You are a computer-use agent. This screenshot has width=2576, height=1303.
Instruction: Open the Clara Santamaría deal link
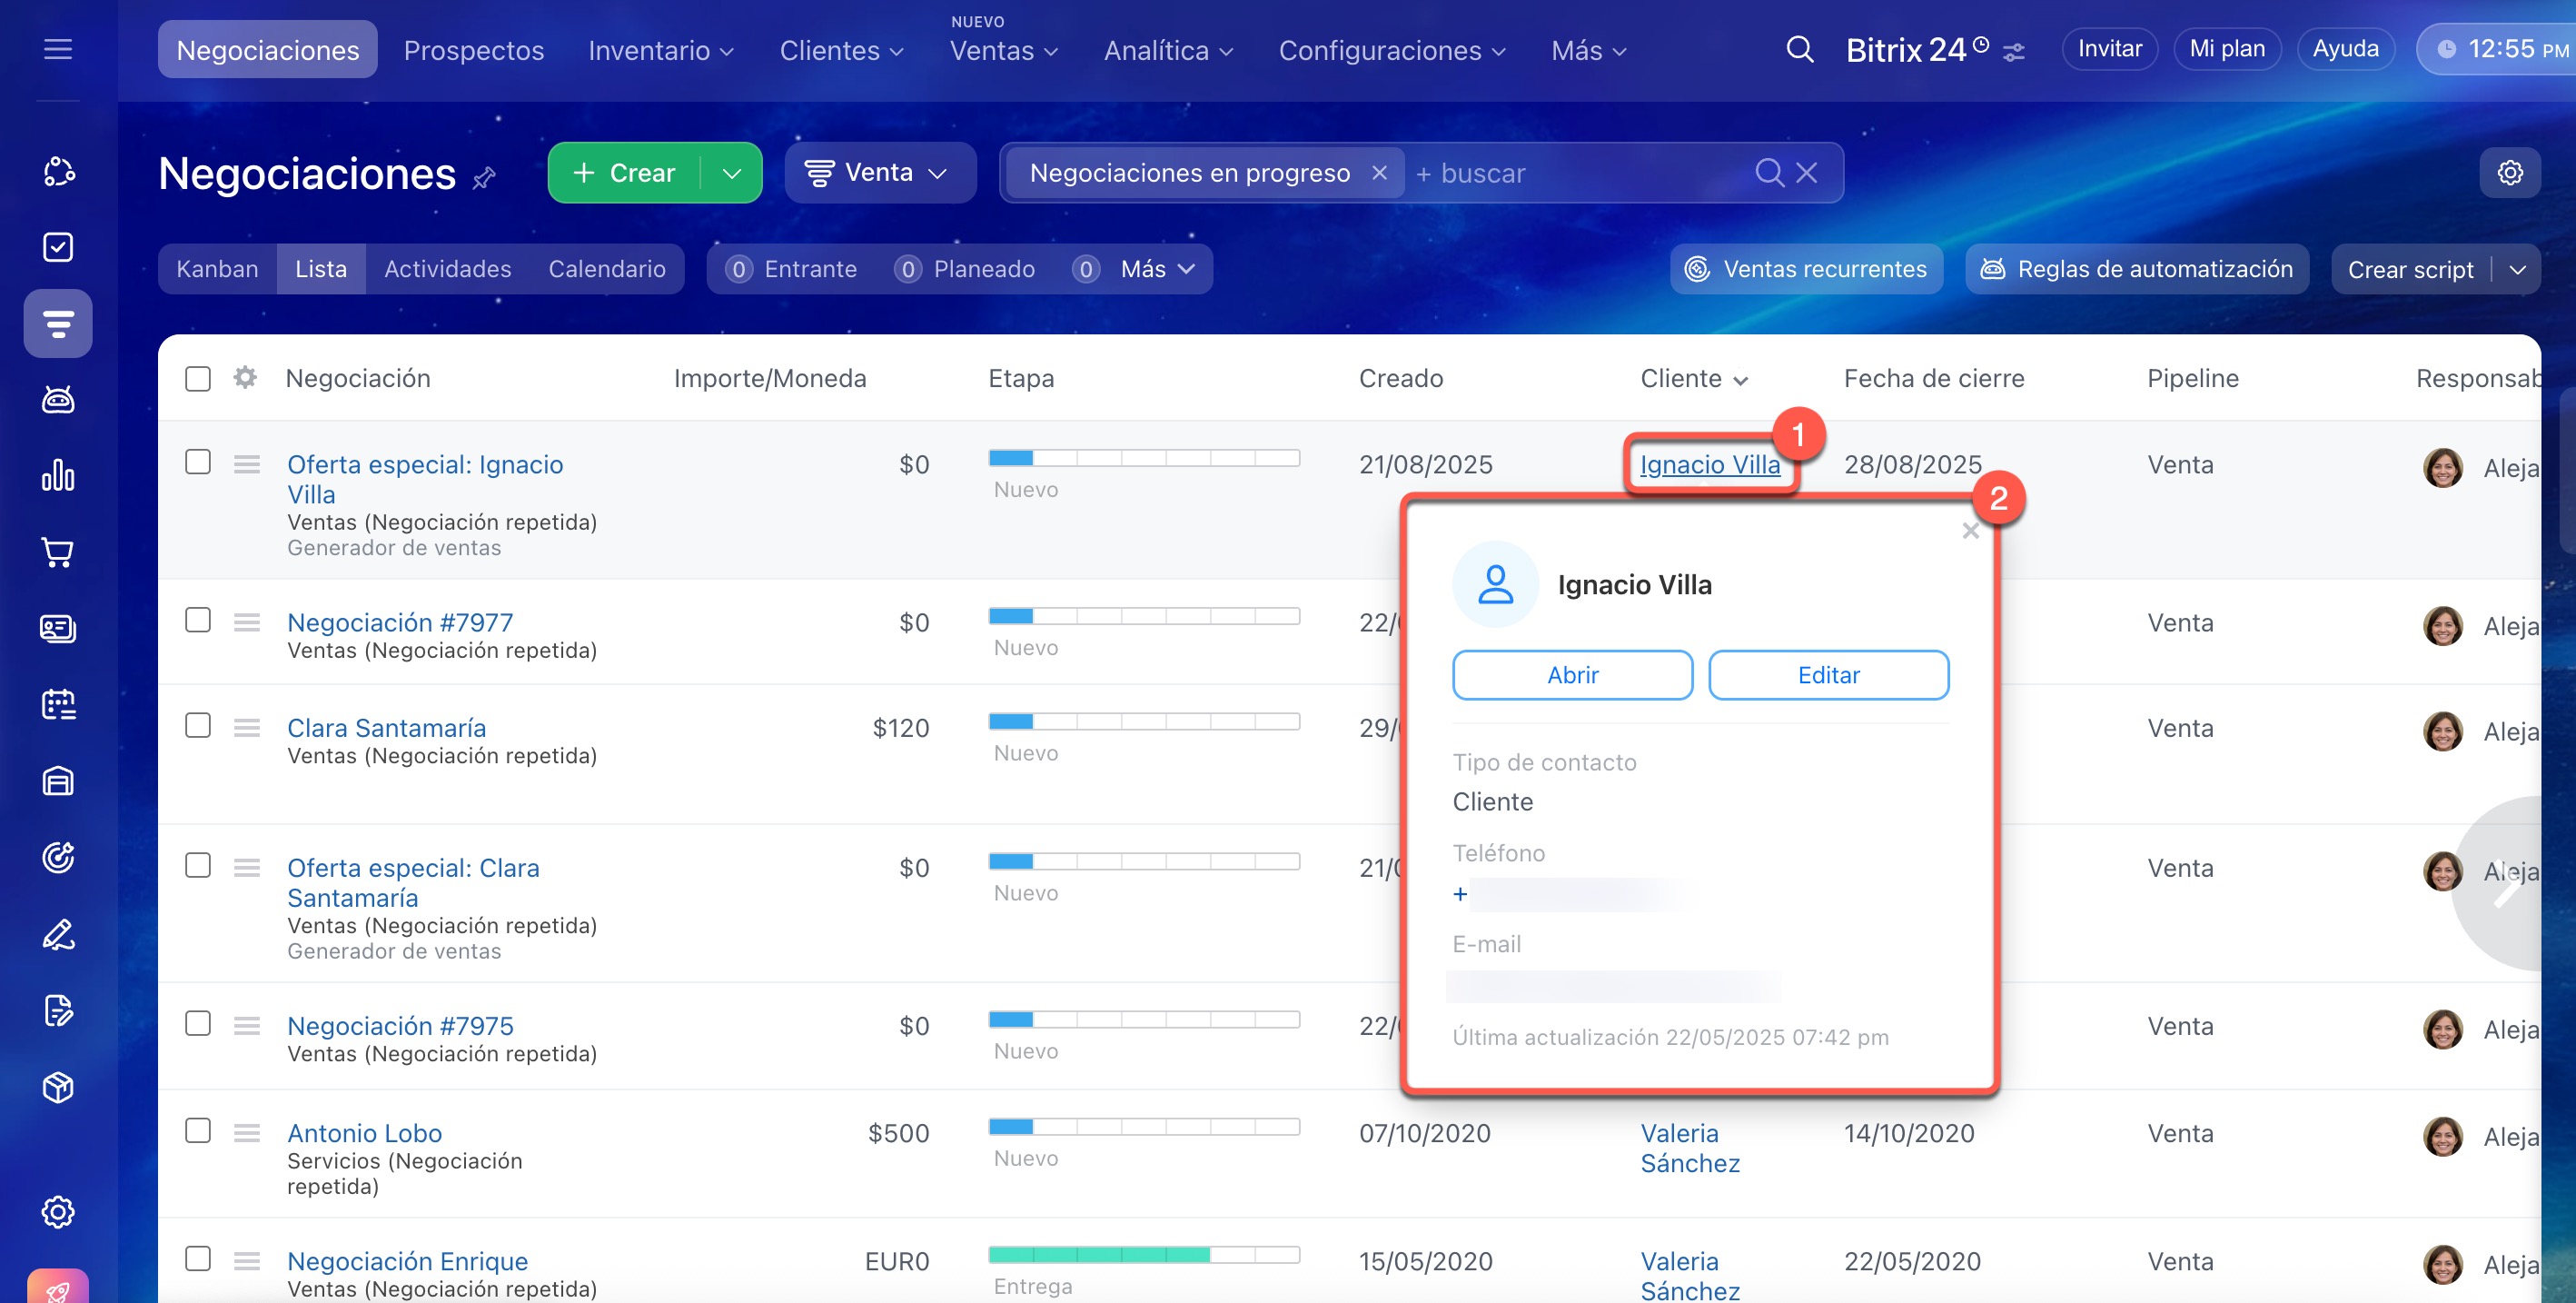pyautogui.click(x=386, y=728)
